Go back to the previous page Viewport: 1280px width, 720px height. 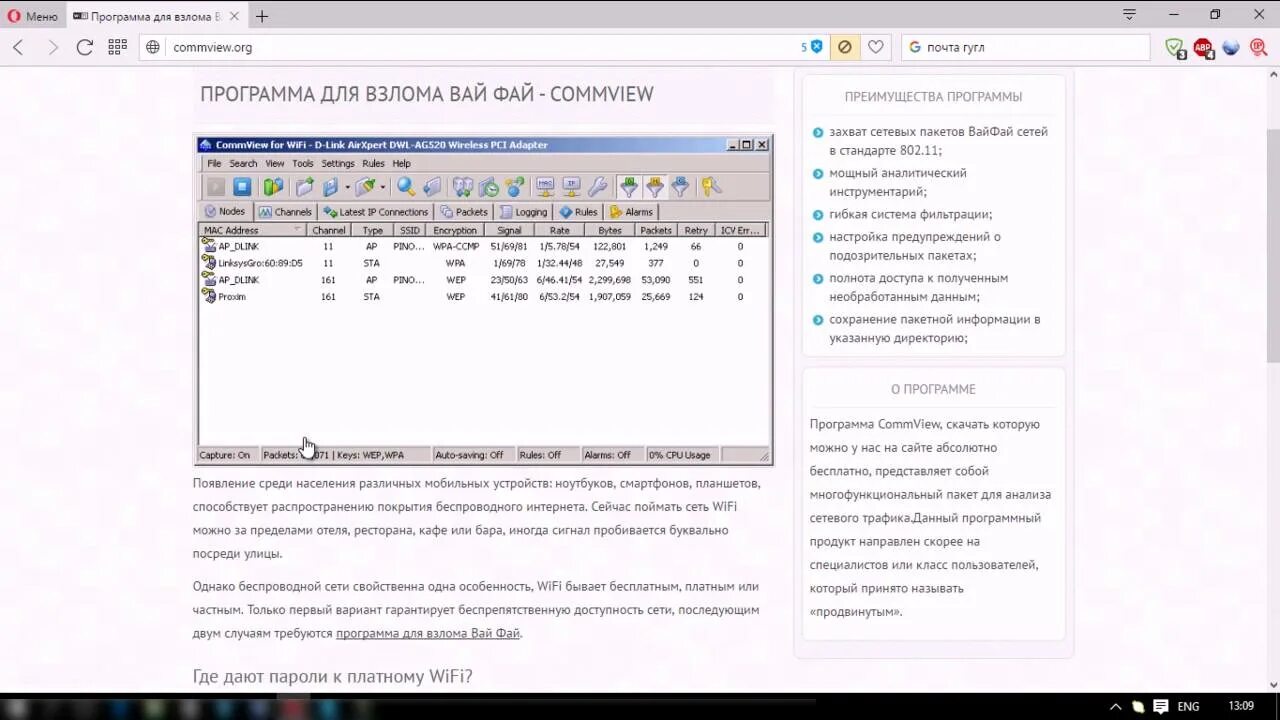19,47
